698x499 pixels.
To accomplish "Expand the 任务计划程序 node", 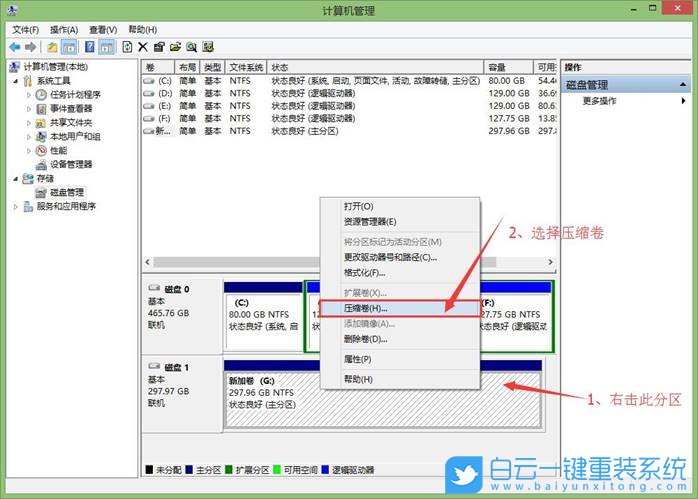I will (29, 95).
